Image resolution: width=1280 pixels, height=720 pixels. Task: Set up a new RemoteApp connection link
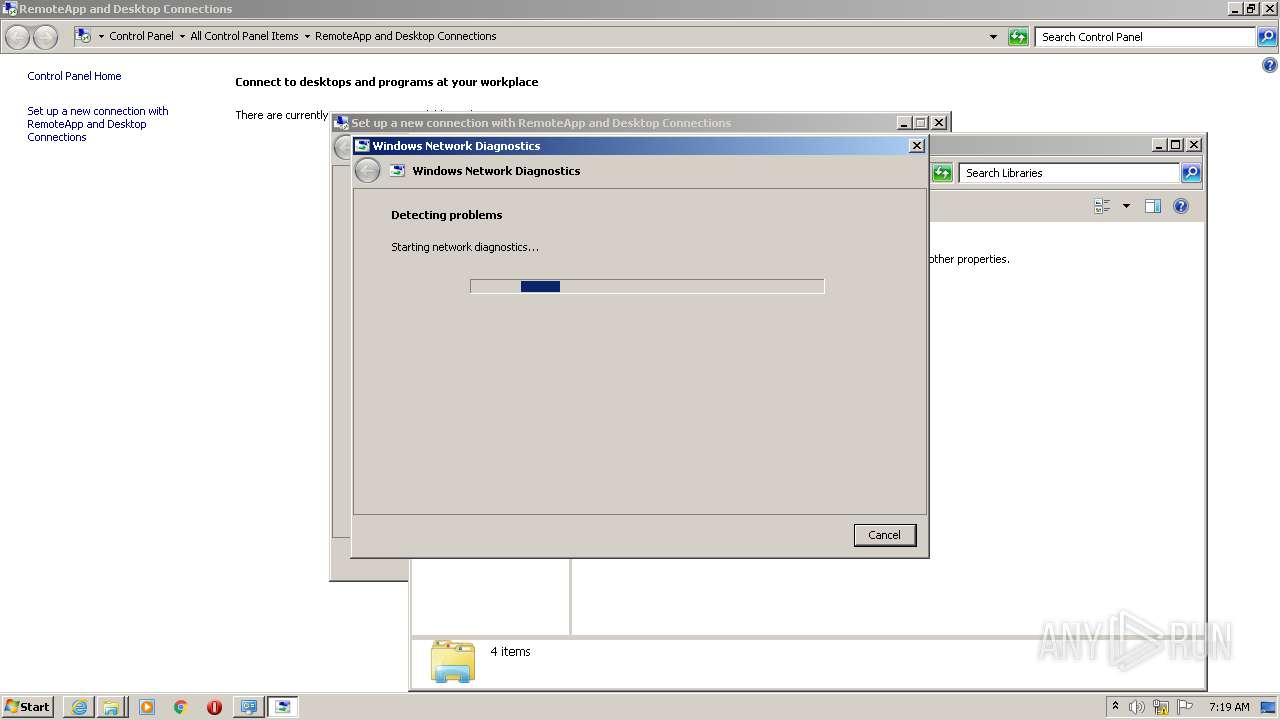coord(98,124)
